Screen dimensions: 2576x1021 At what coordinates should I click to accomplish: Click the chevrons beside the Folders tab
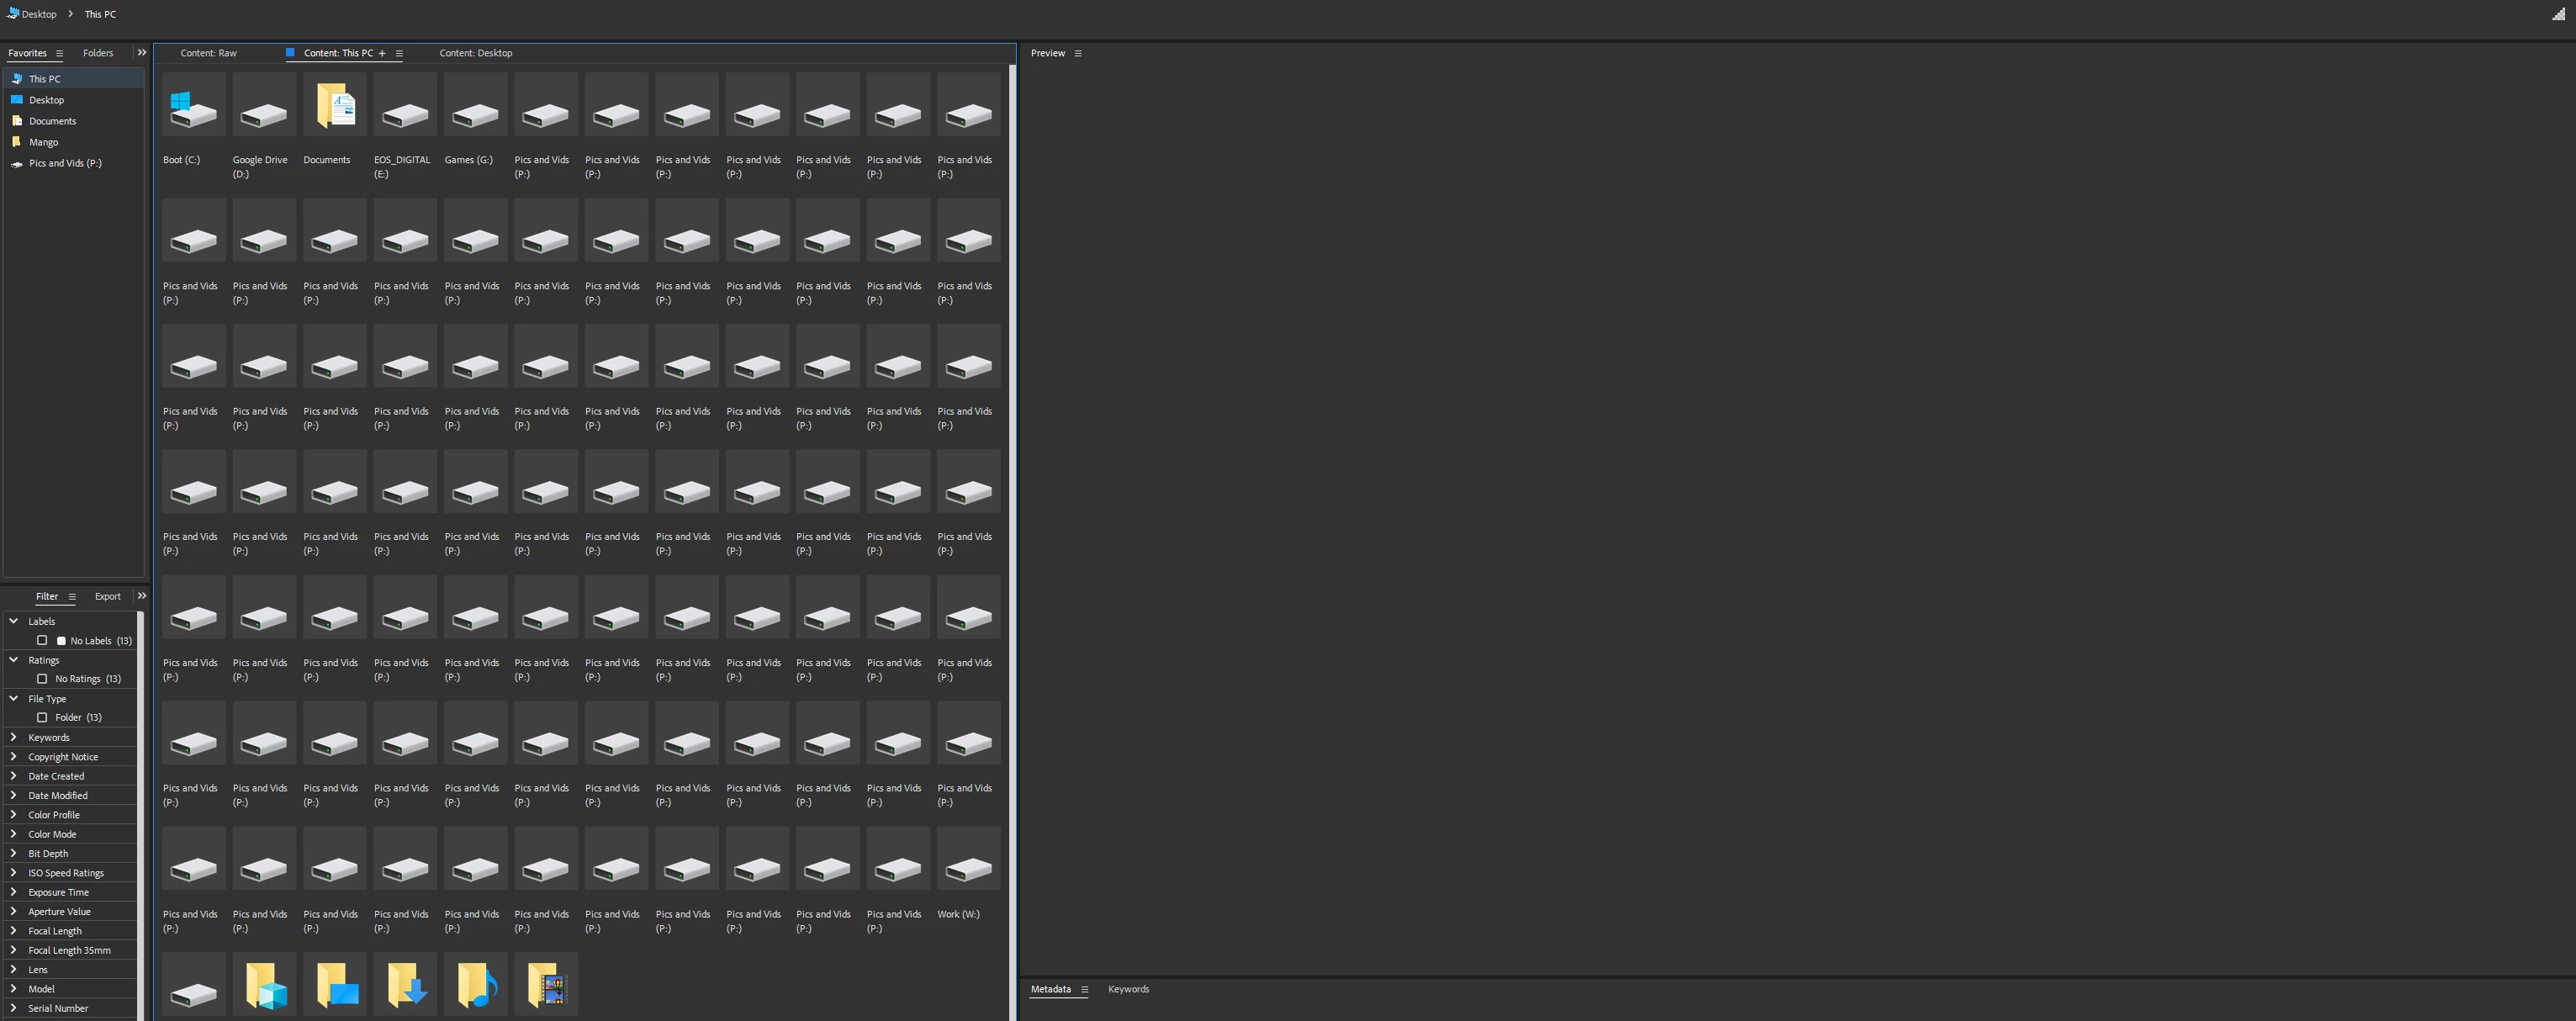[x=142, y=53]
